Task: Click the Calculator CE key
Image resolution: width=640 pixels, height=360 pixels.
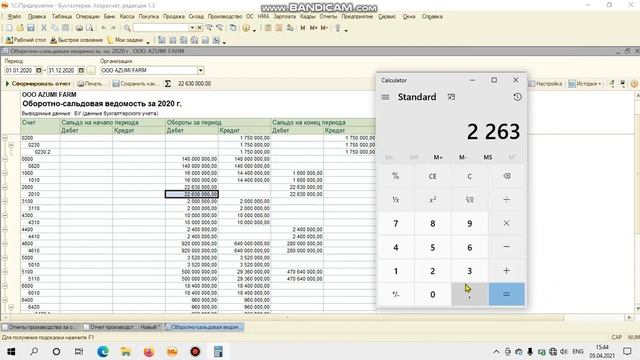Action: (x=433, y=176)
